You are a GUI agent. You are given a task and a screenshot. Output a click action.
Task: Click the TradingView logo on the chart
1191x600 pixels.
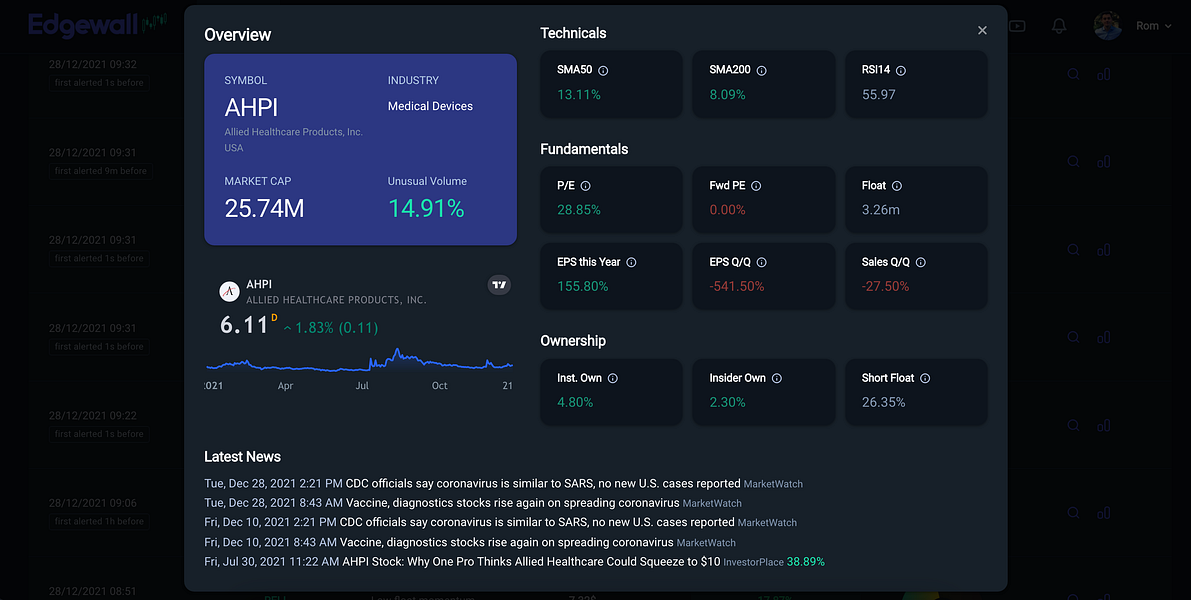coord(499,285)
